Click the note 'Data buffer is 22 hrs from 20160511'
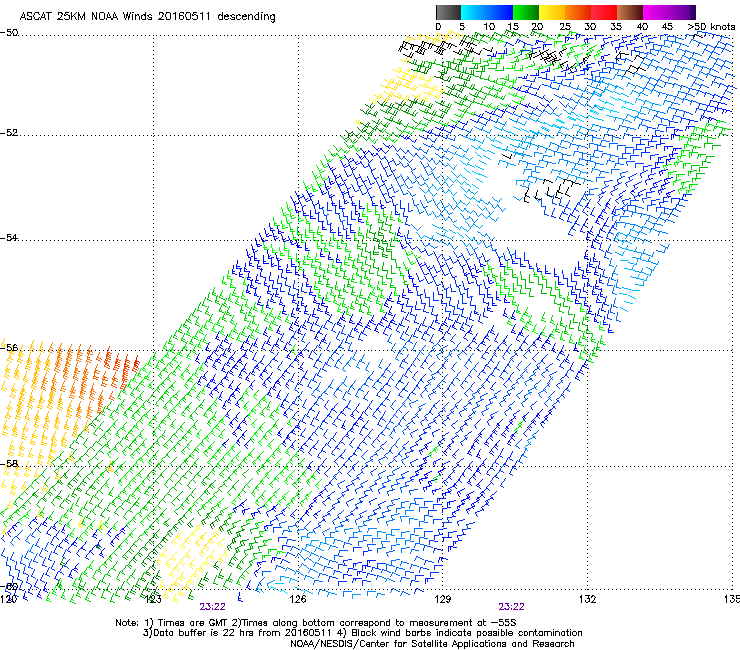740x650 pixels. tap(242, 633)
